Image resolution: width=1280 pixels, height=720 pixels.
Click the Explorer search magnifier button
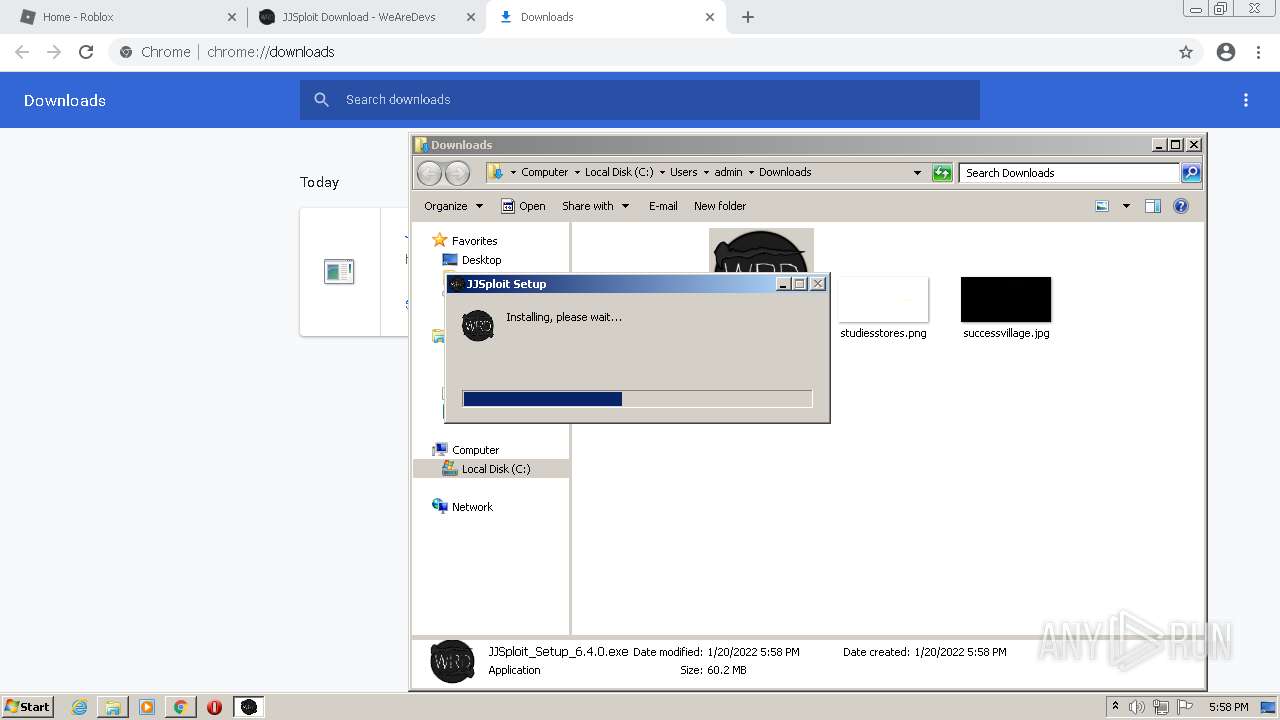click(1191, 173)
